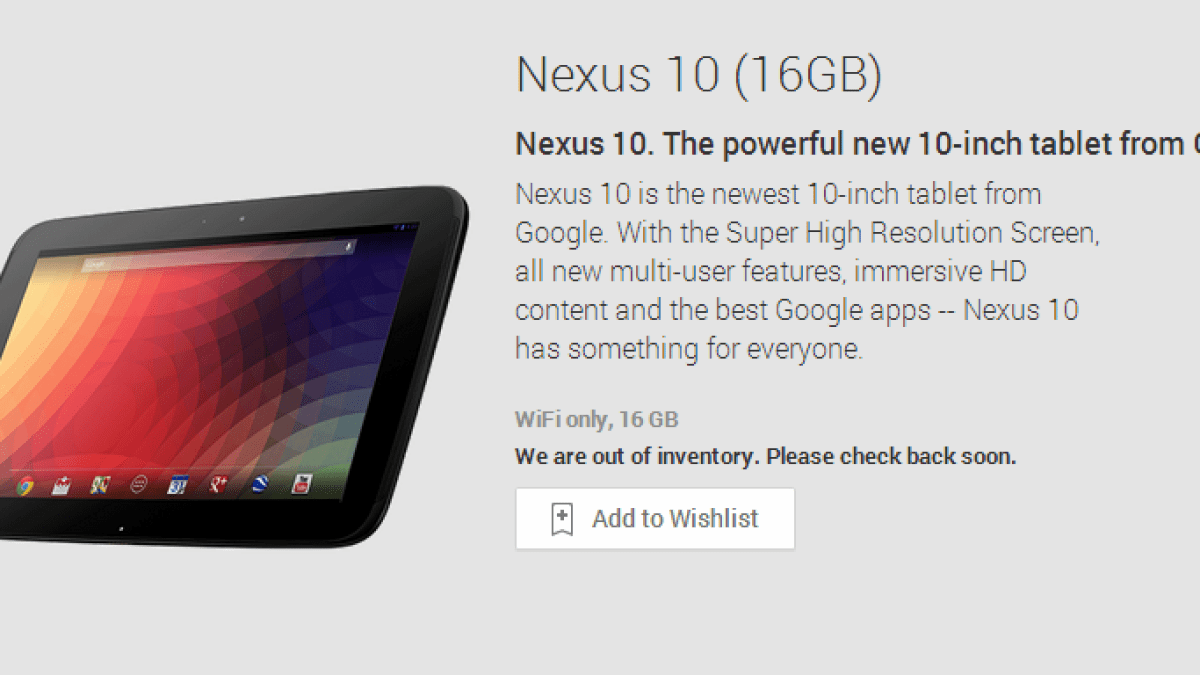The width and height of the screenshot is (1200, 675).
Task: Add the Nexus 10 to Wishlist
Action: [x=655, y=519]
